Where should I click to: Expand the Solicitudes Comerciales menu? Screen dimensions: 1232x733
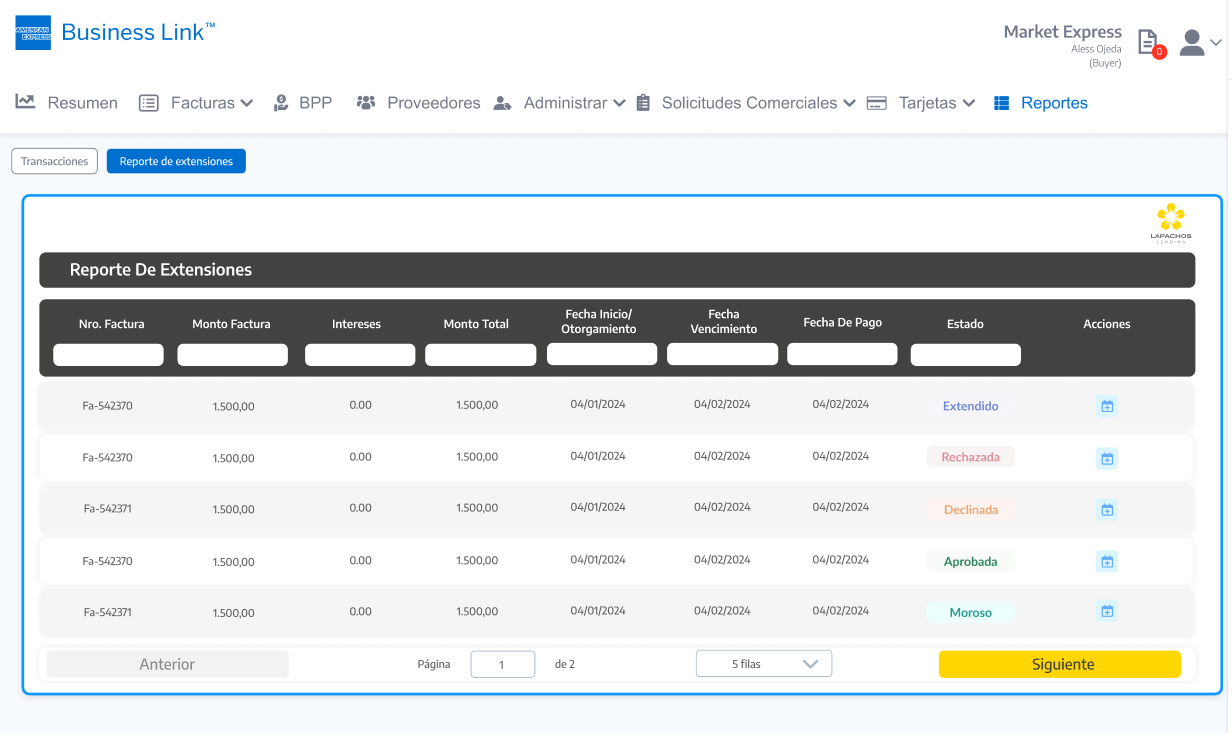point(746,103)
